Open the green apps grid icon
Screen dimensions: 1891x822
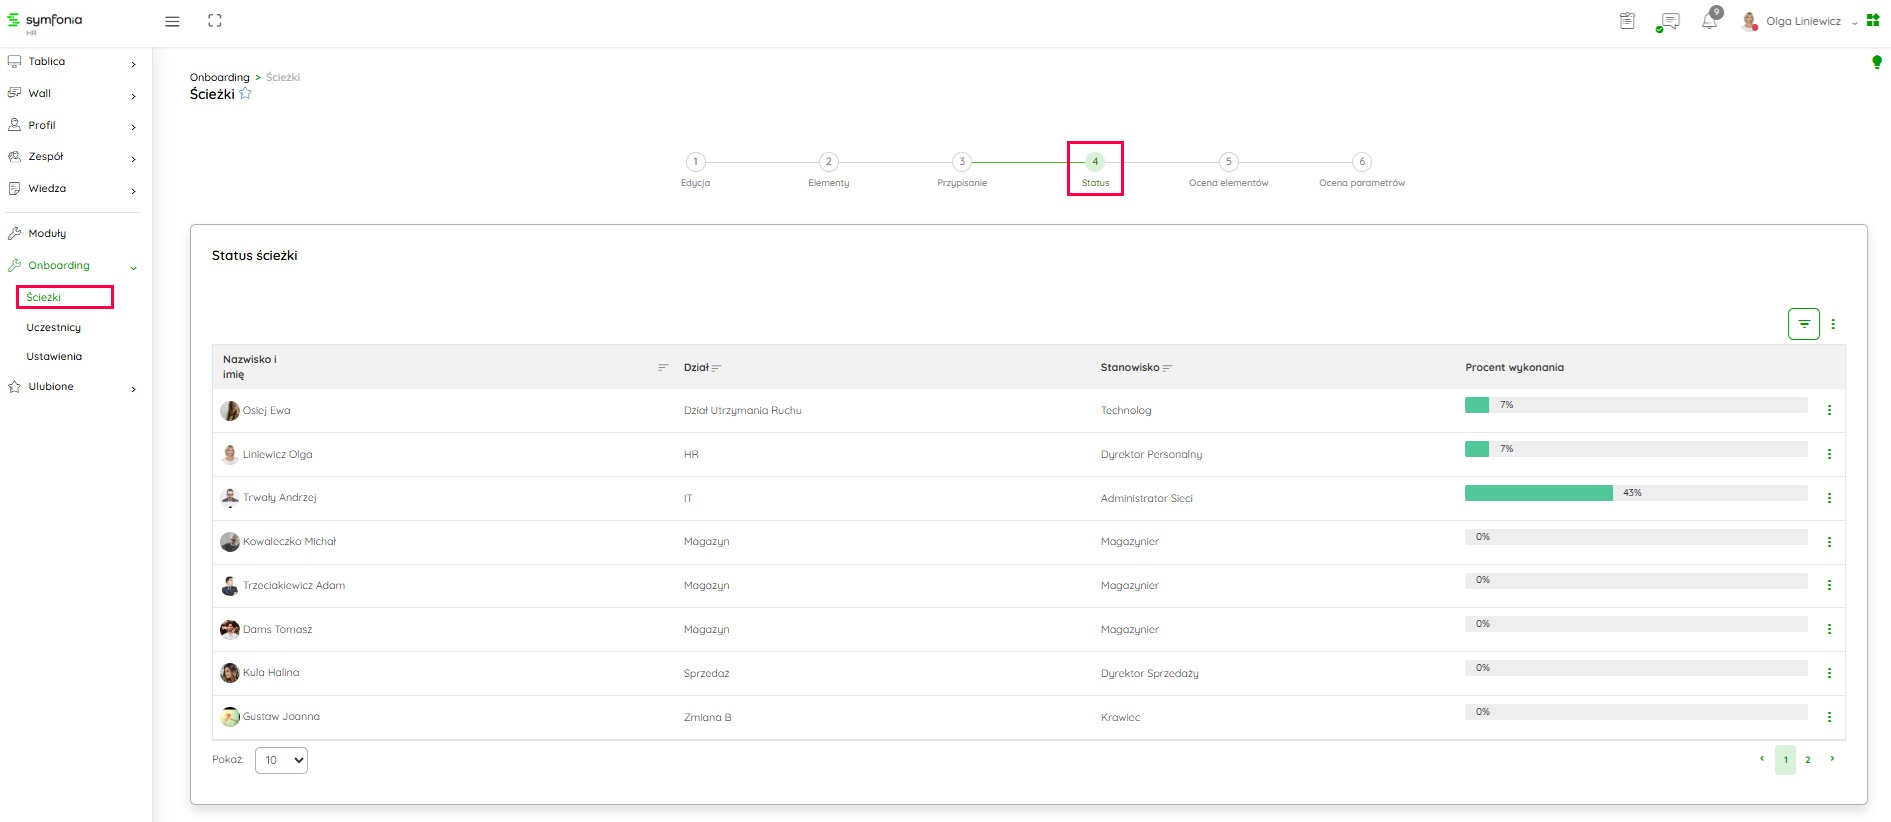(x=1873, y=20)
